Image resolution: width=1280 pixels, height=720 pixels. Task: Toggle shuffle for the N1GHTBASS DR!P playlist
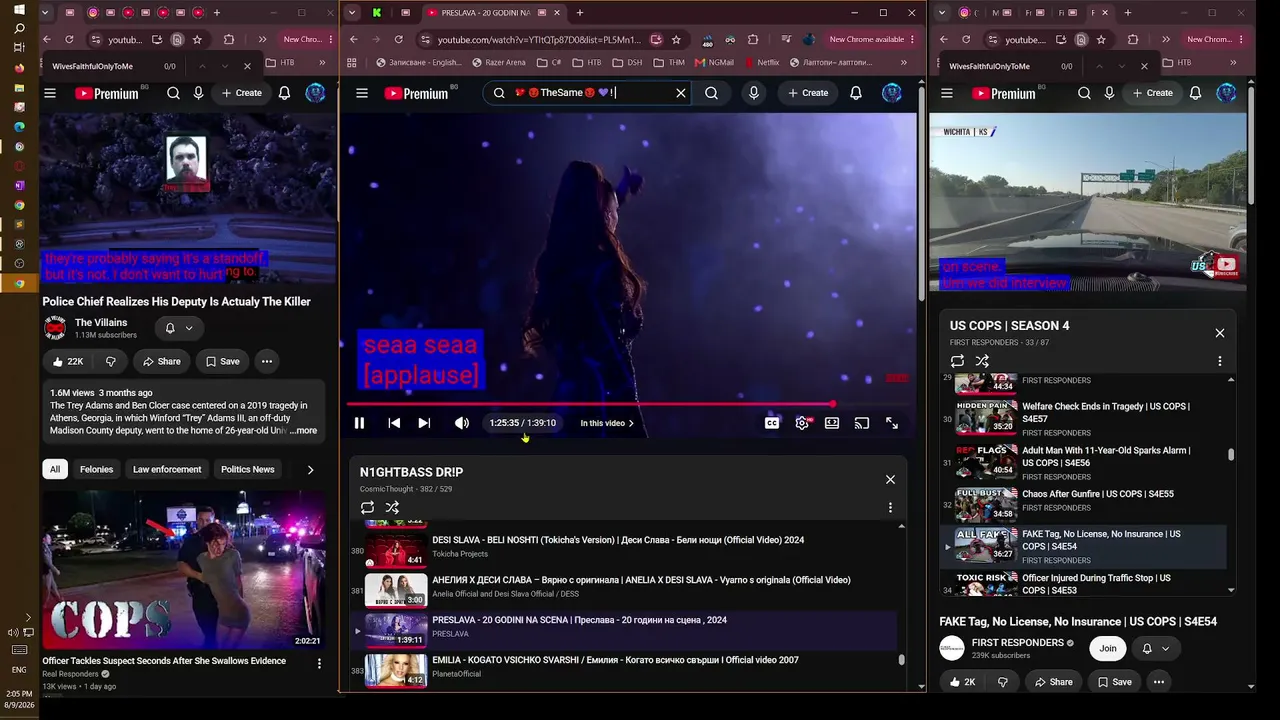pos(392,508)
